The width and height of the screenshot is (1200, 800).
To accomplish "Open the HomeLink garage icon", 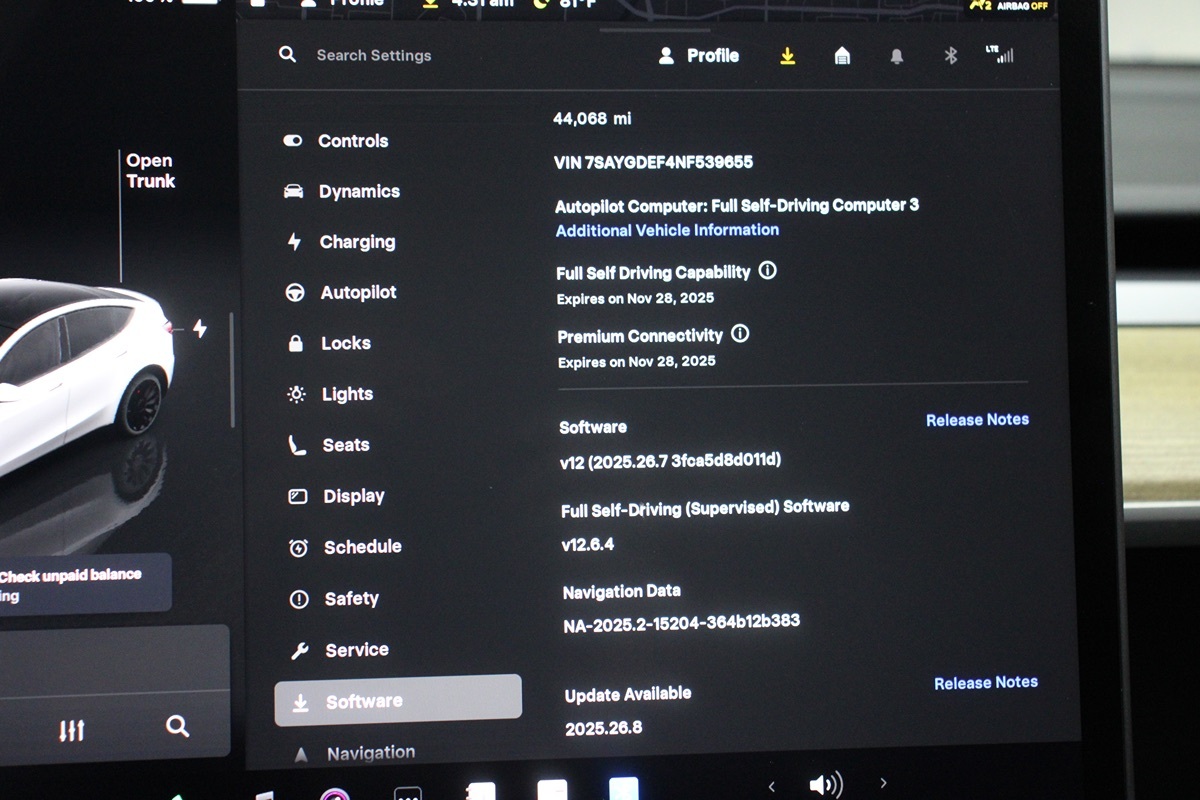I will pyautogui.click(x=842, y=57).
